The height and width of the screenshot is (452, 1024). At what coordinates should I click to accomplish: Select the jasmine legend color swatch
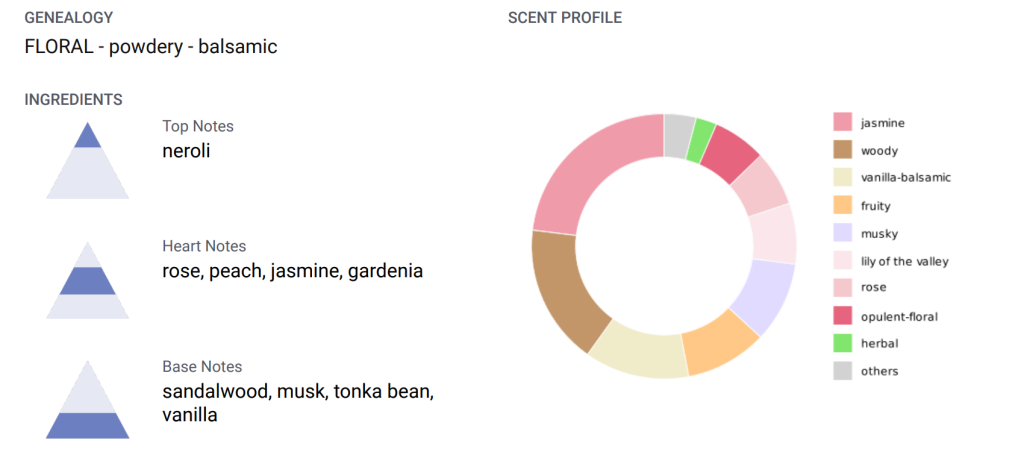(x=843, y=122)
